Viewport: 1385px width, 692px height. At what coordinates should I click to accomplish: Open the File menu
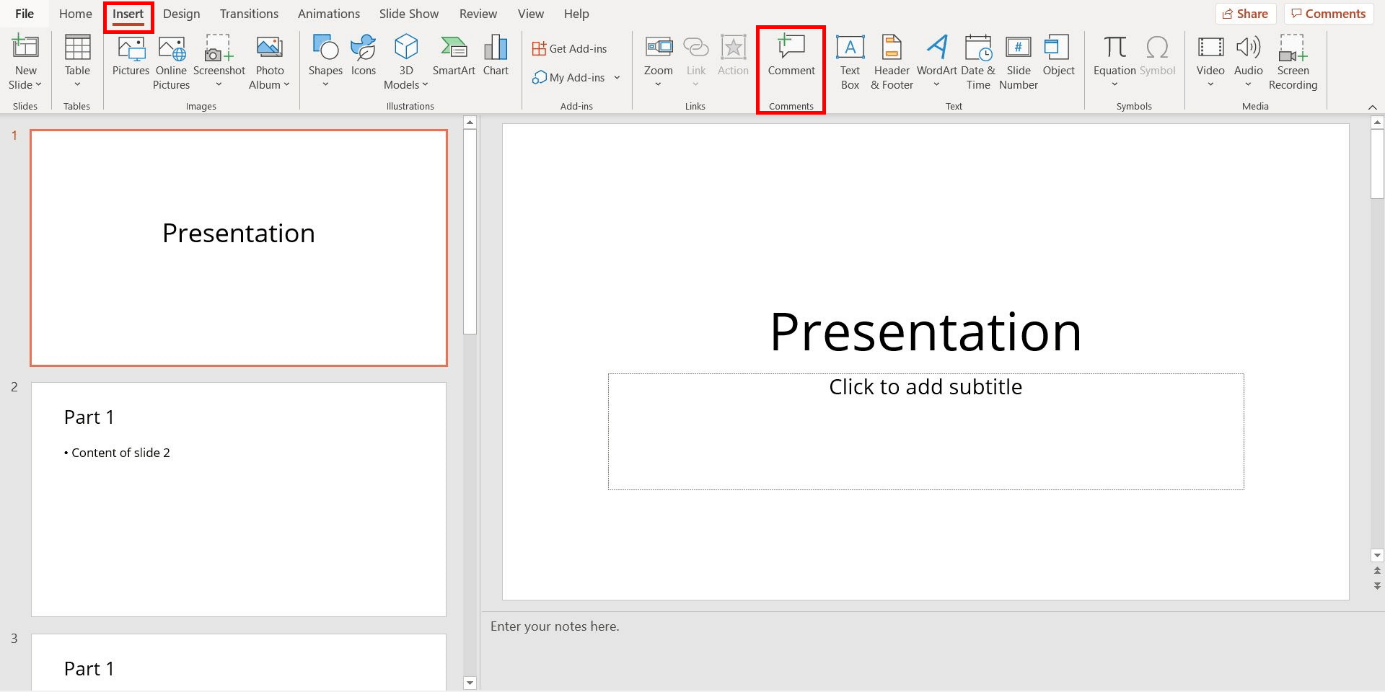[25, 14]
